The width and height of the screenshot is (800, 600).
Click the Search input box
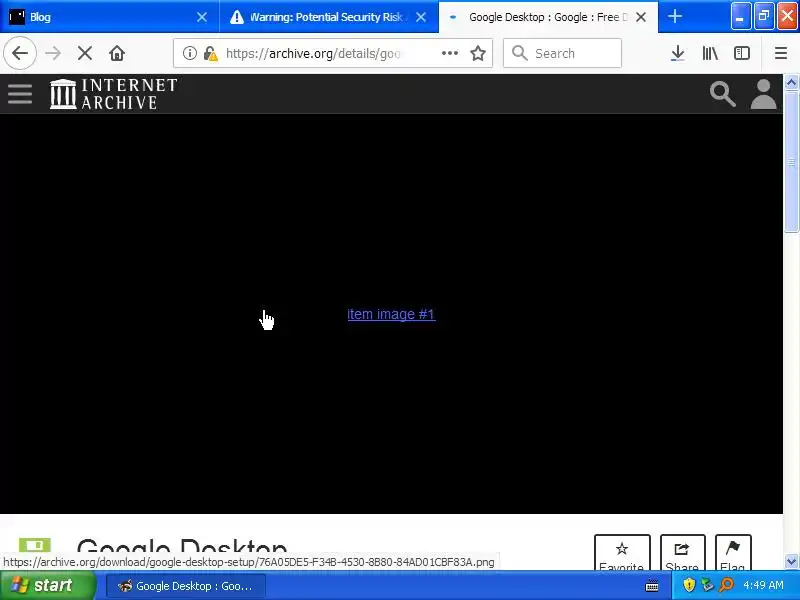[x=562, y=53]
